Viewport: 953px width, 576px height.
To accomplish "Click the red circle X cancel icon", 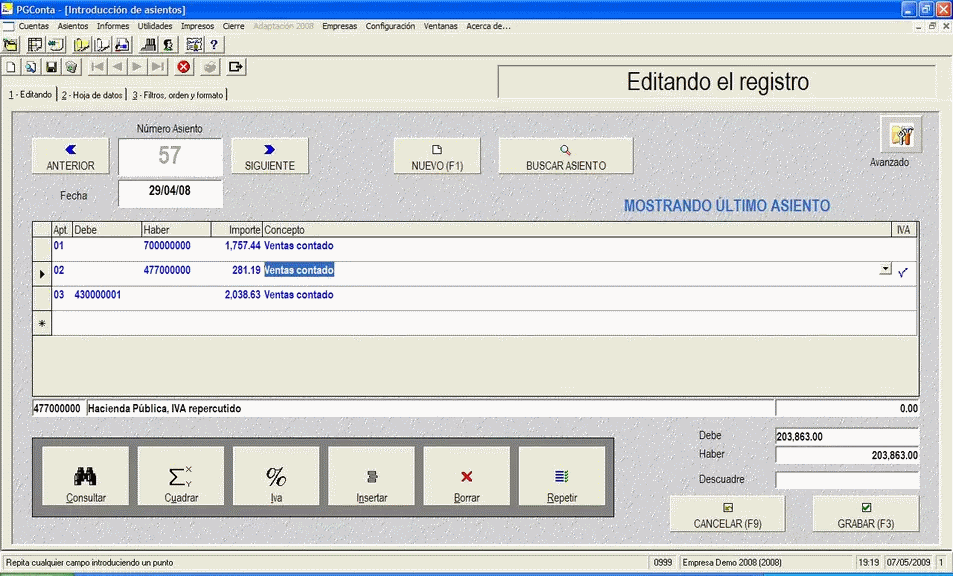I will tap(184, 67).
